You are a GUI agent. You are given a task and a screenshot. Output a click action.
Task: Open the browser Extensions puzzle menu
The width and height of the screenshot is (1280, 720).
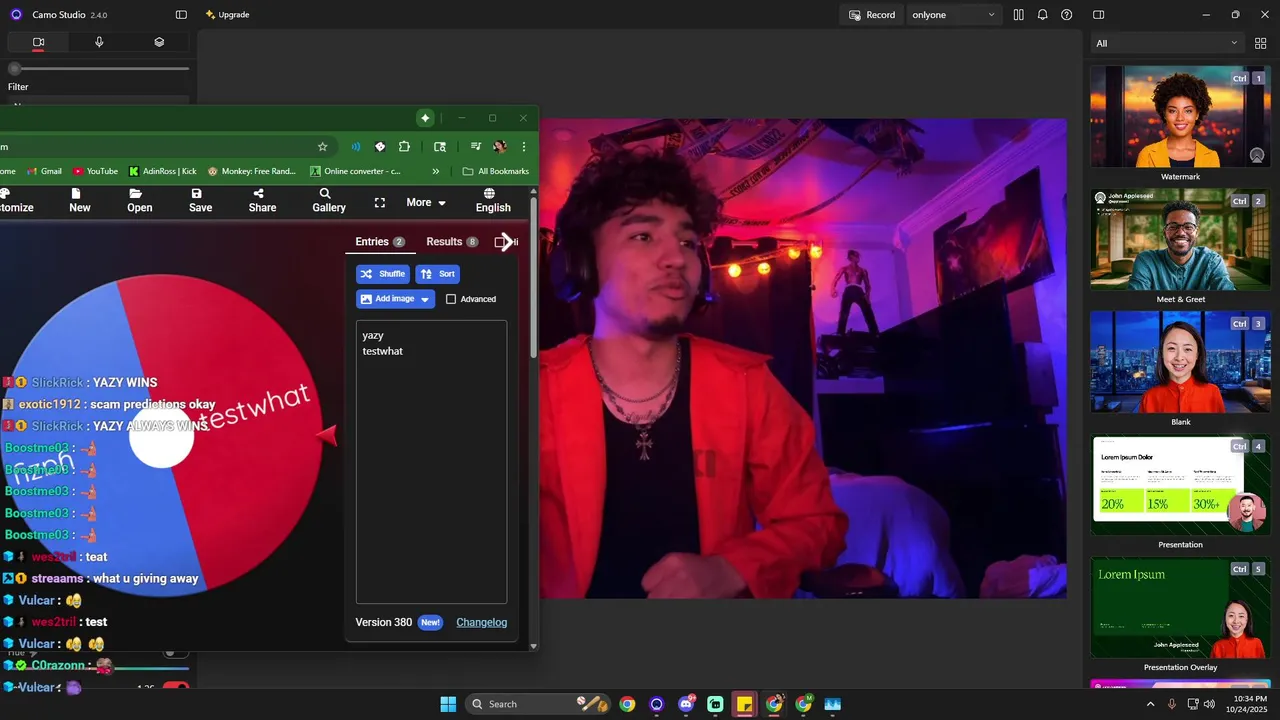point(404,147)
